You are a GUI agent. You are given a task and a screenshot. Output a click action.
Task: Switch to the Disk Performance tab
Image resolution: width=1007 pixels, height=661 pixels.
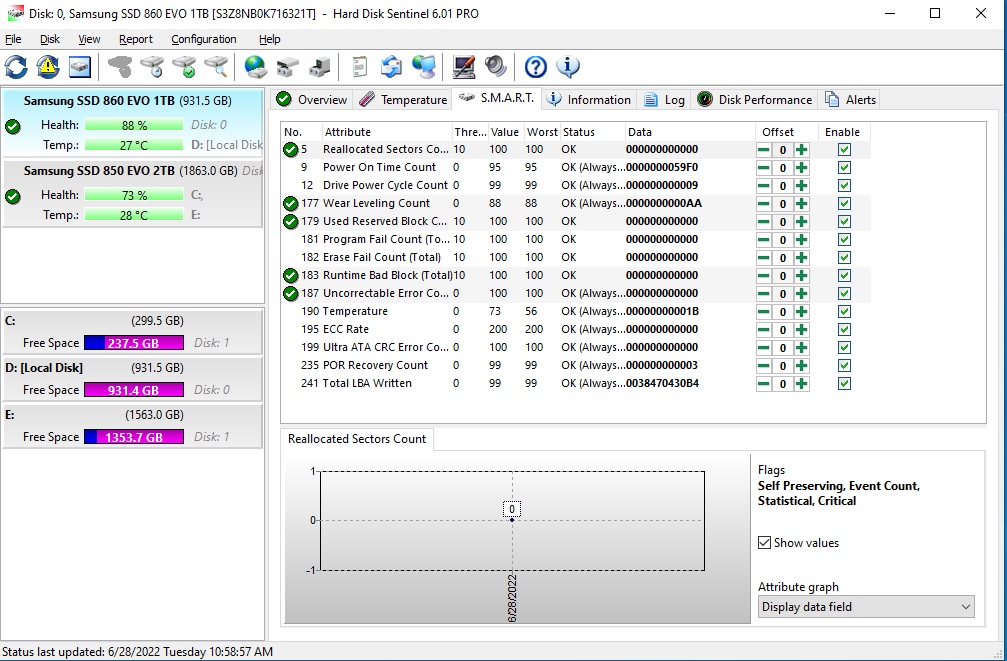[755, 100]
